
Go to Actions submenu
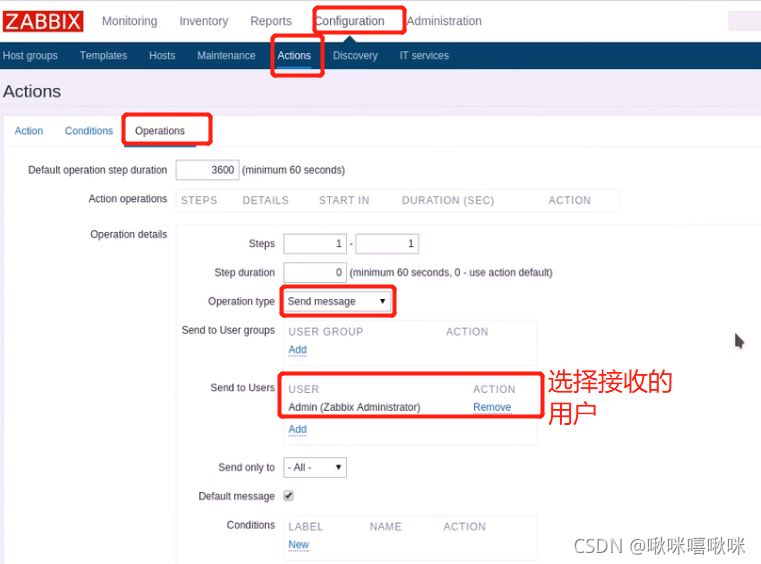pyautogui.click(x=294, y=55)
